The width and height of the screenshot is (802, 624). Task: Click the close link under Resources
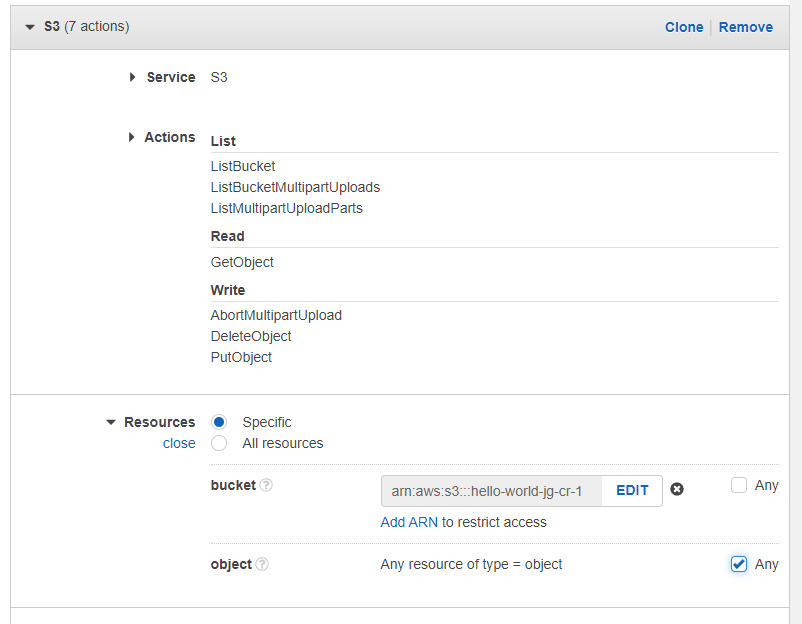click(179, 443)
